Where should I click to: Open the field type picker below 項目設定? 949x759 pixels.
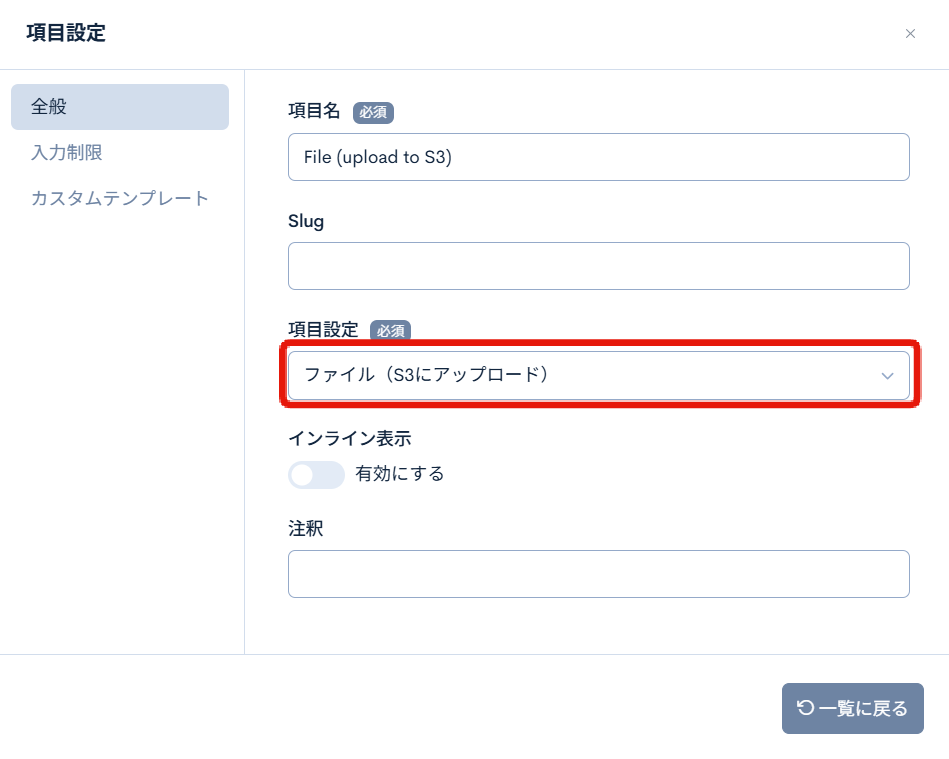click(598, 376)
